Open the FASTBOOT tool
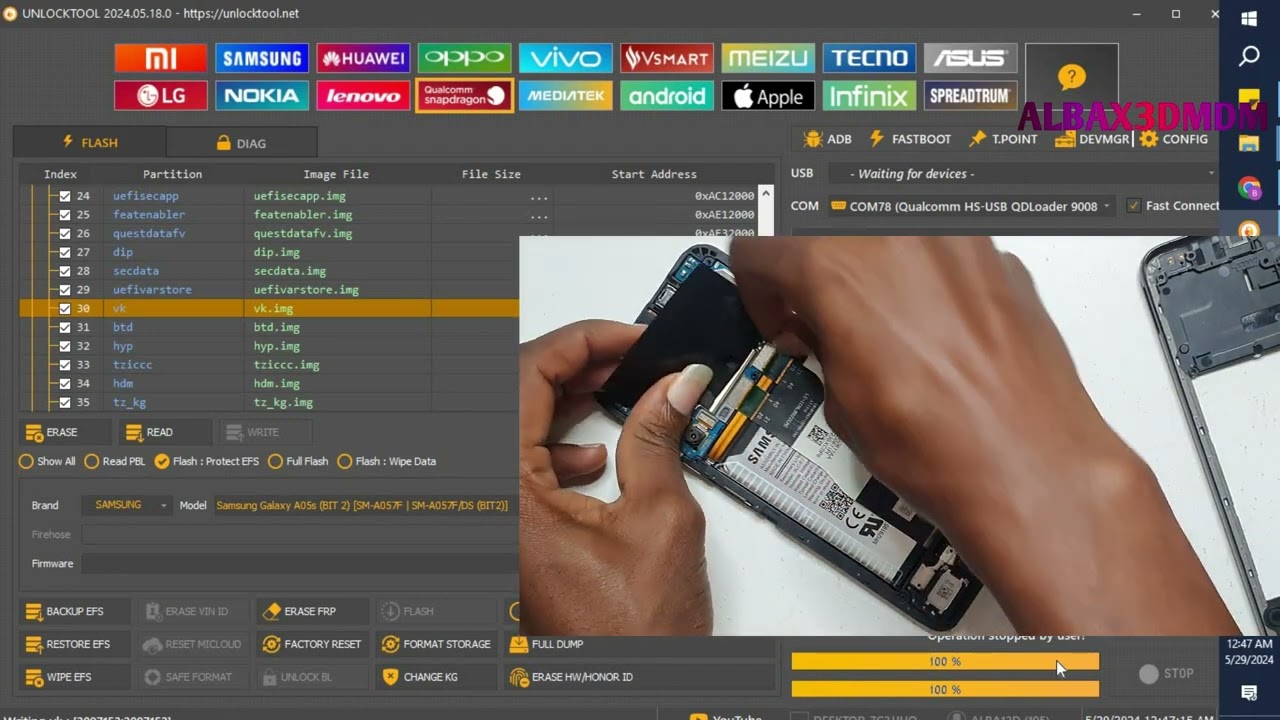1280x720 pixels. pos(910,139)
